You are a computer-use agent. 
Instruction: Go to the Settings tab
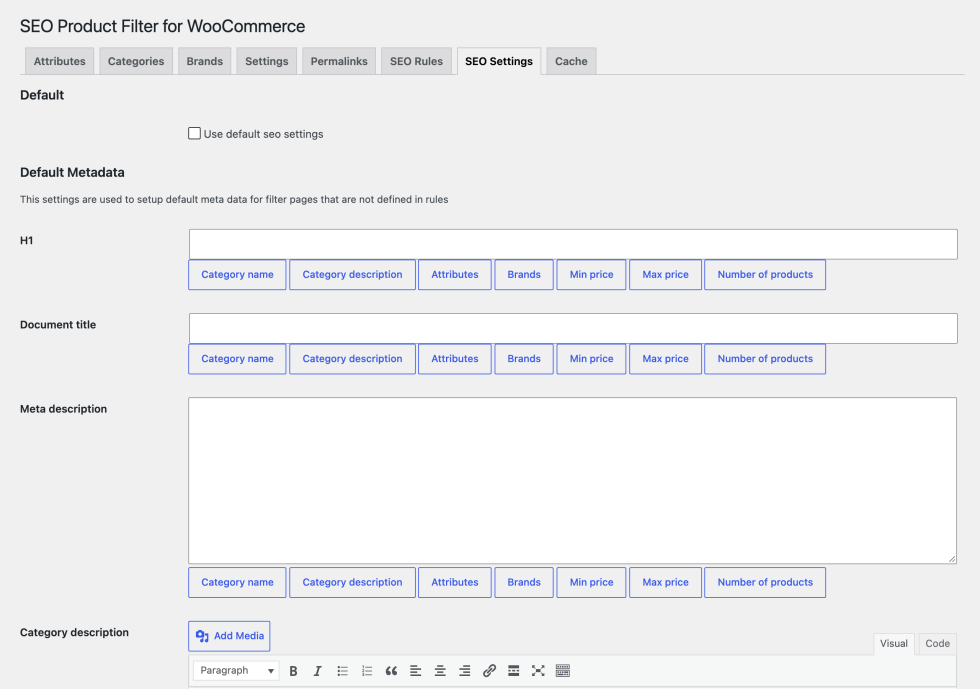pyautogui.click(x=266, y=61)
